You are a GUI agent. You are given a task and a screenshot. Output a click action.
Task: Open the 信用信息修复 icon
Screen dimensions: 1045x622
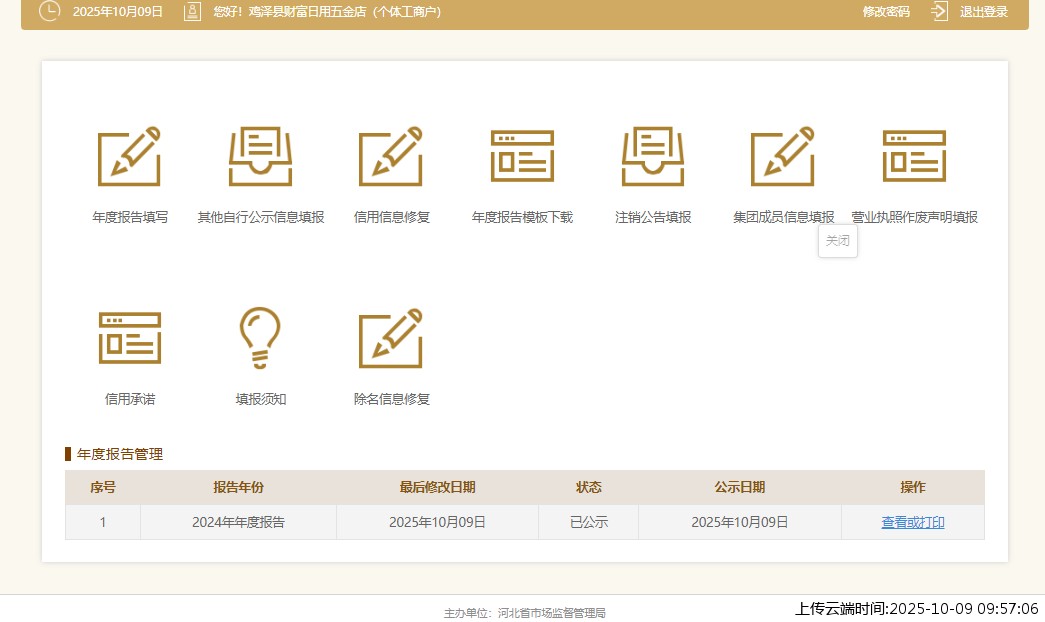[x=391, y=157]
